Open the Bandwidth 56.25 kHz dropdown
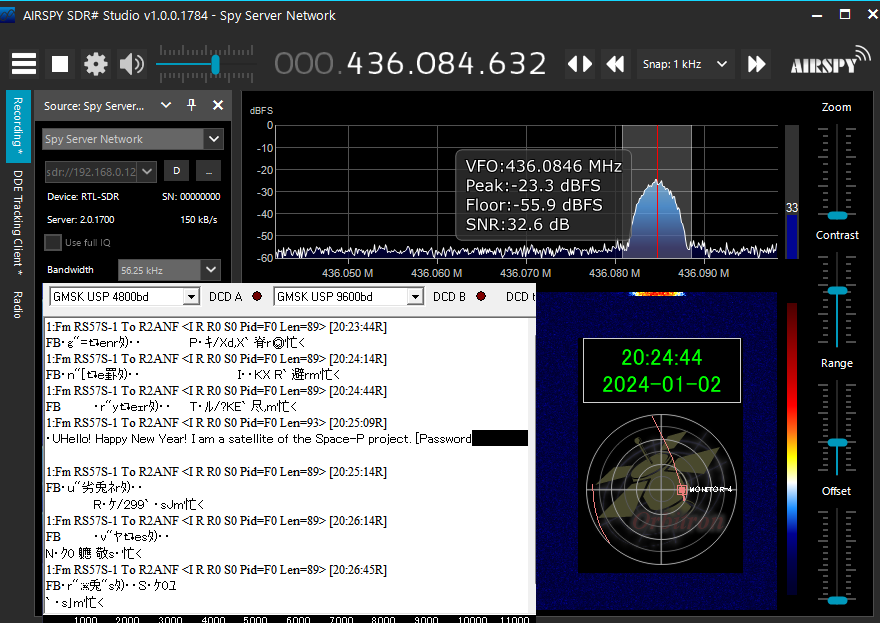 pyautogui.click(x=169, y=270)
